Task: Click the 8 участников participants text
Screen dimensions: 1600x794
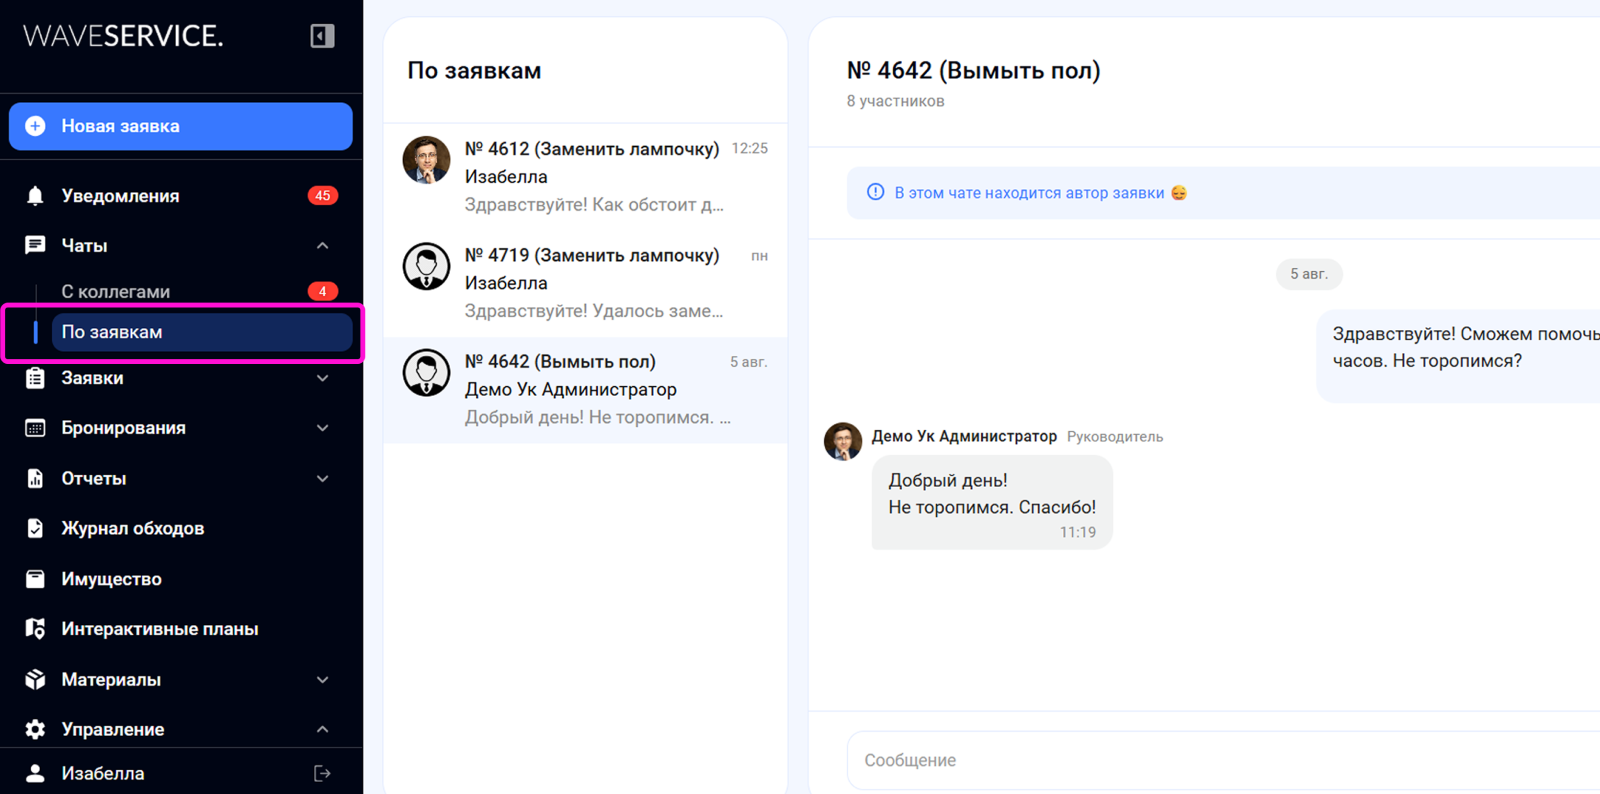Action: click(x=895, y=101)
